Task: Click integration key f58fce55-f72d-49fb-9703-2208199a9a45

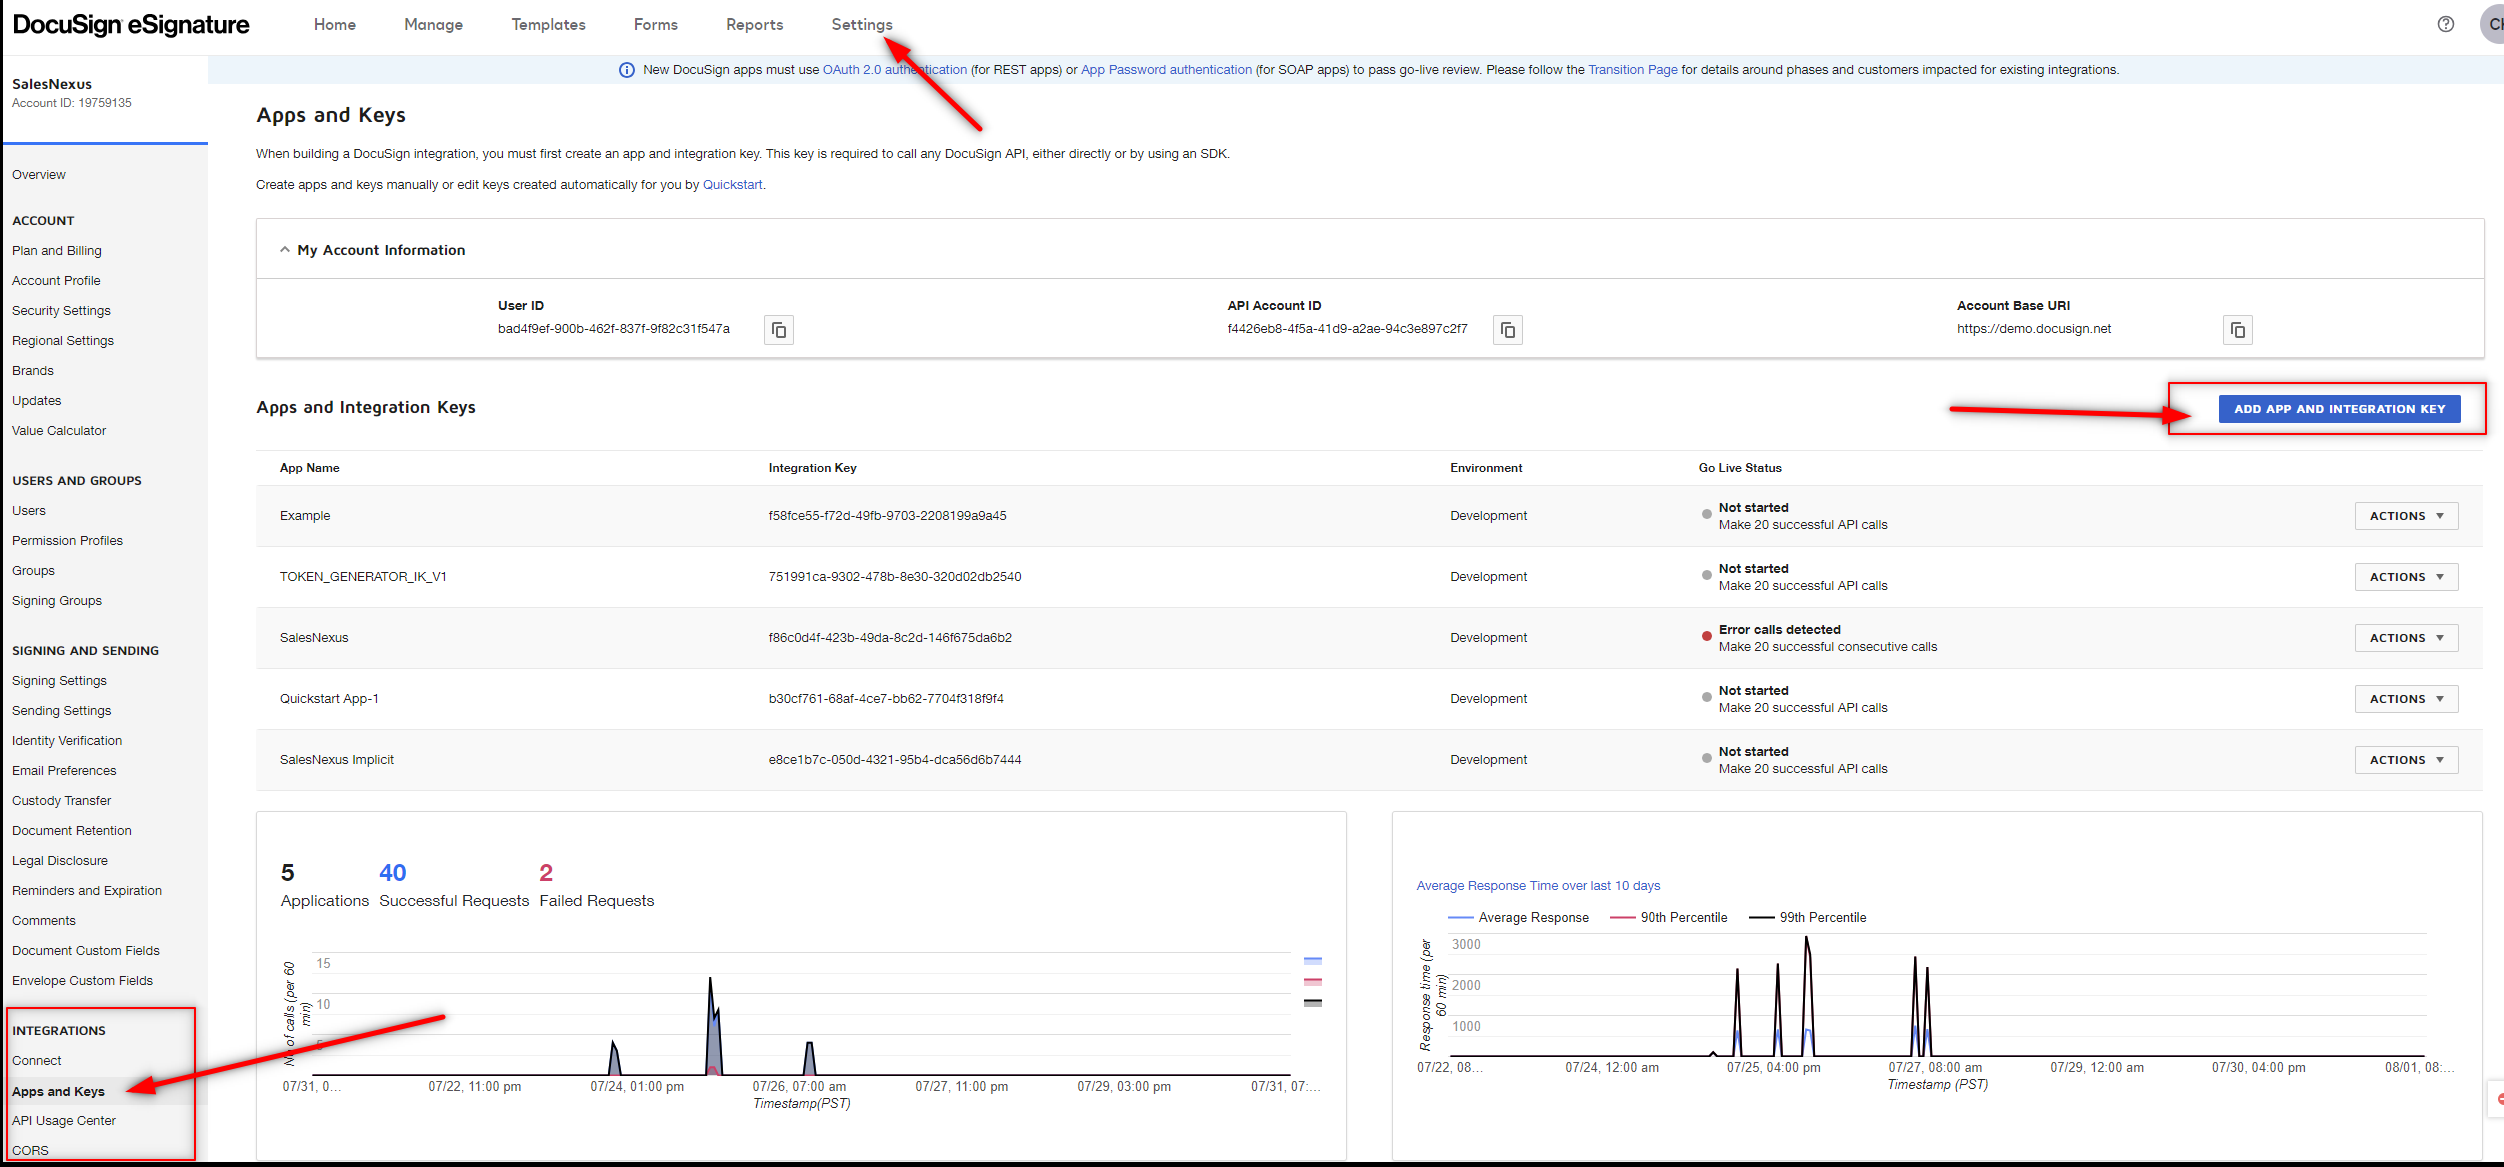Action: (x=888, y=516)
